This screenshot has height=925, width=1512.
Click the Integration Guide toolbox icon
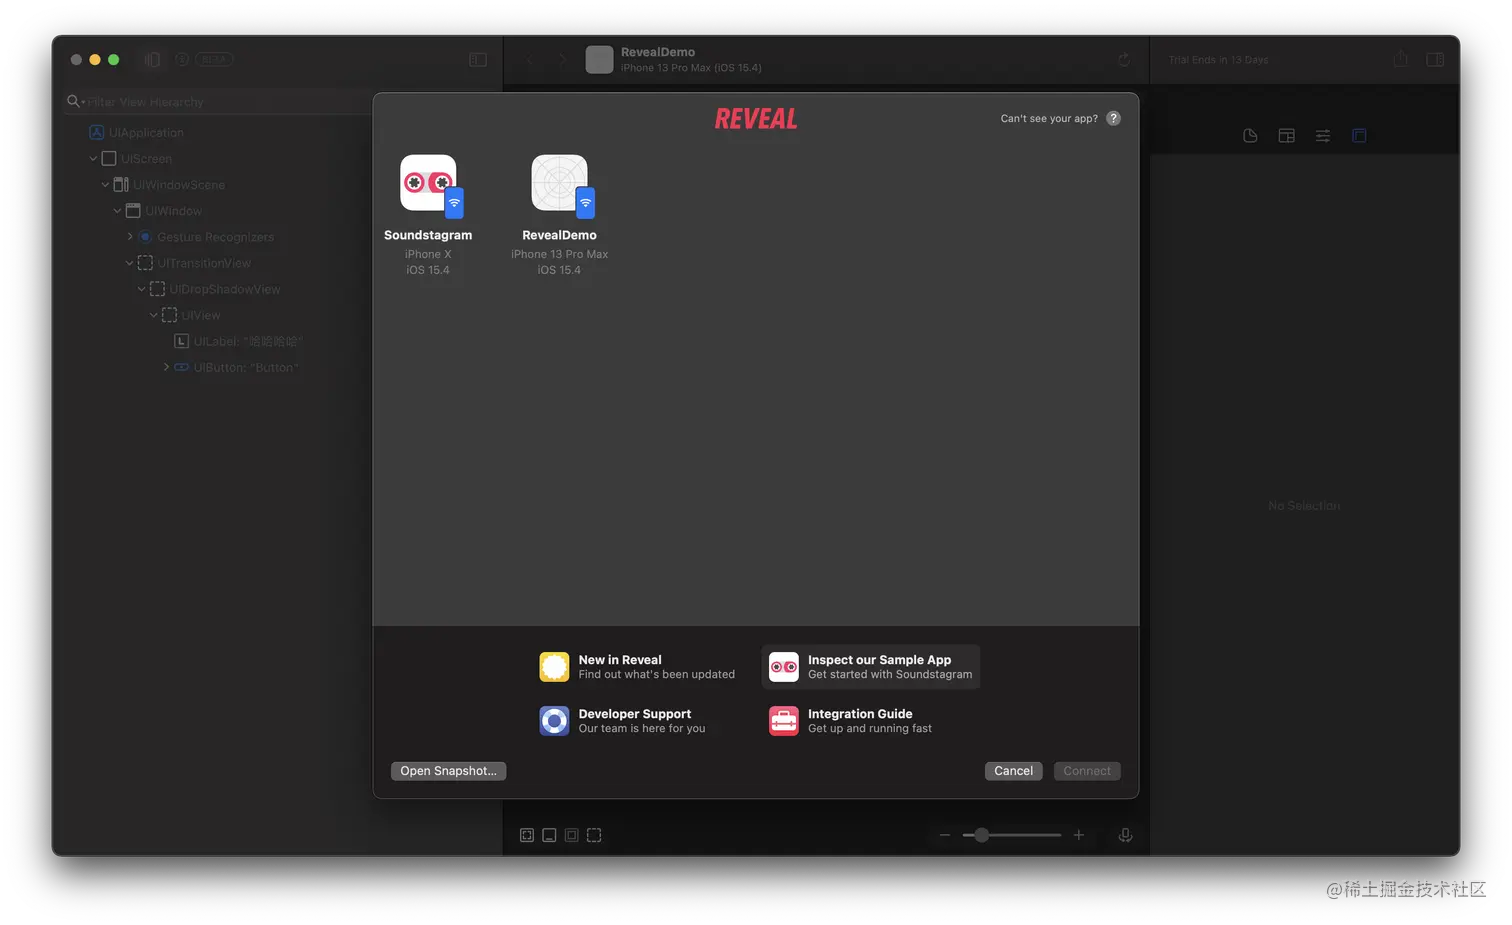click(x=783, y=721)
